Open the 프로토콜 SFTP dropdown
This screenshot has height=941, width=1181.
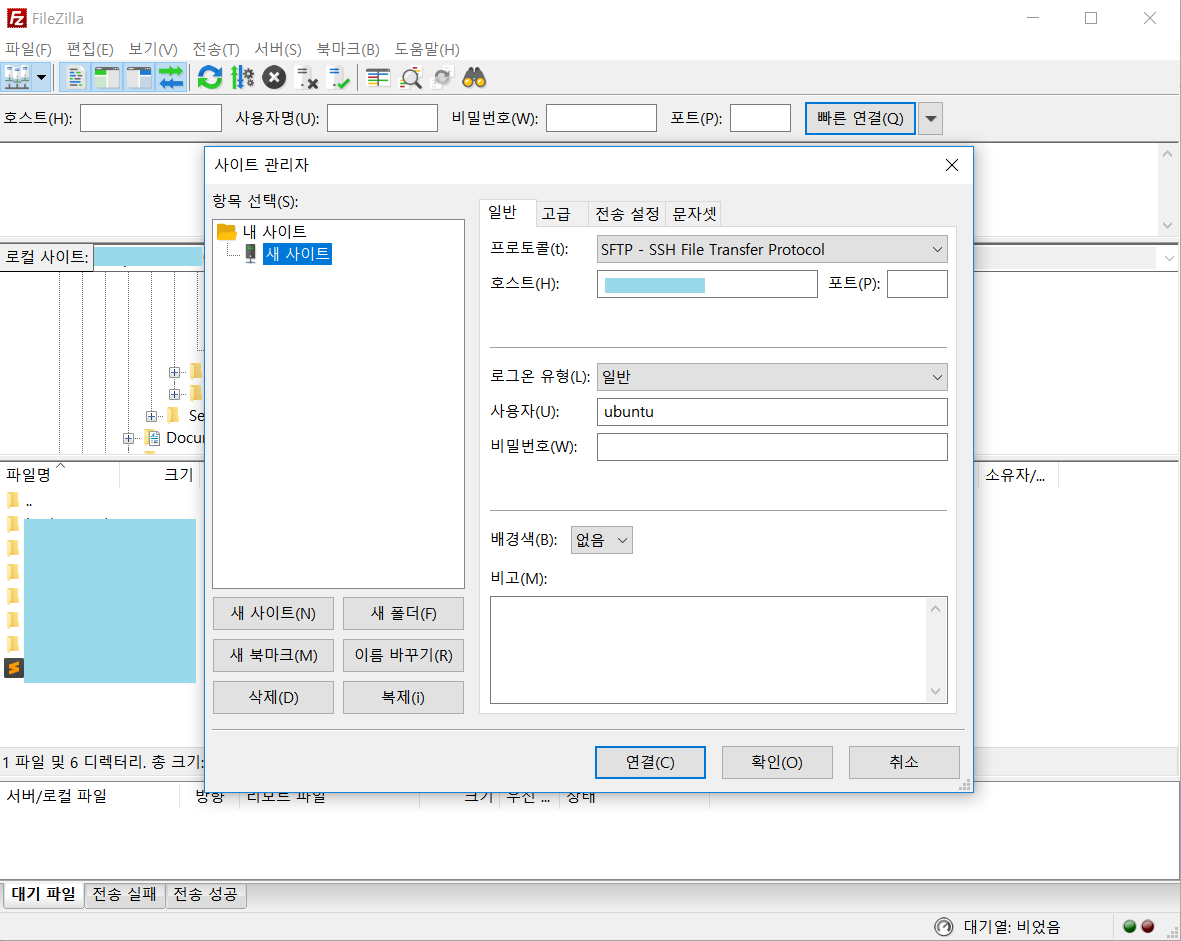point(772,249)
